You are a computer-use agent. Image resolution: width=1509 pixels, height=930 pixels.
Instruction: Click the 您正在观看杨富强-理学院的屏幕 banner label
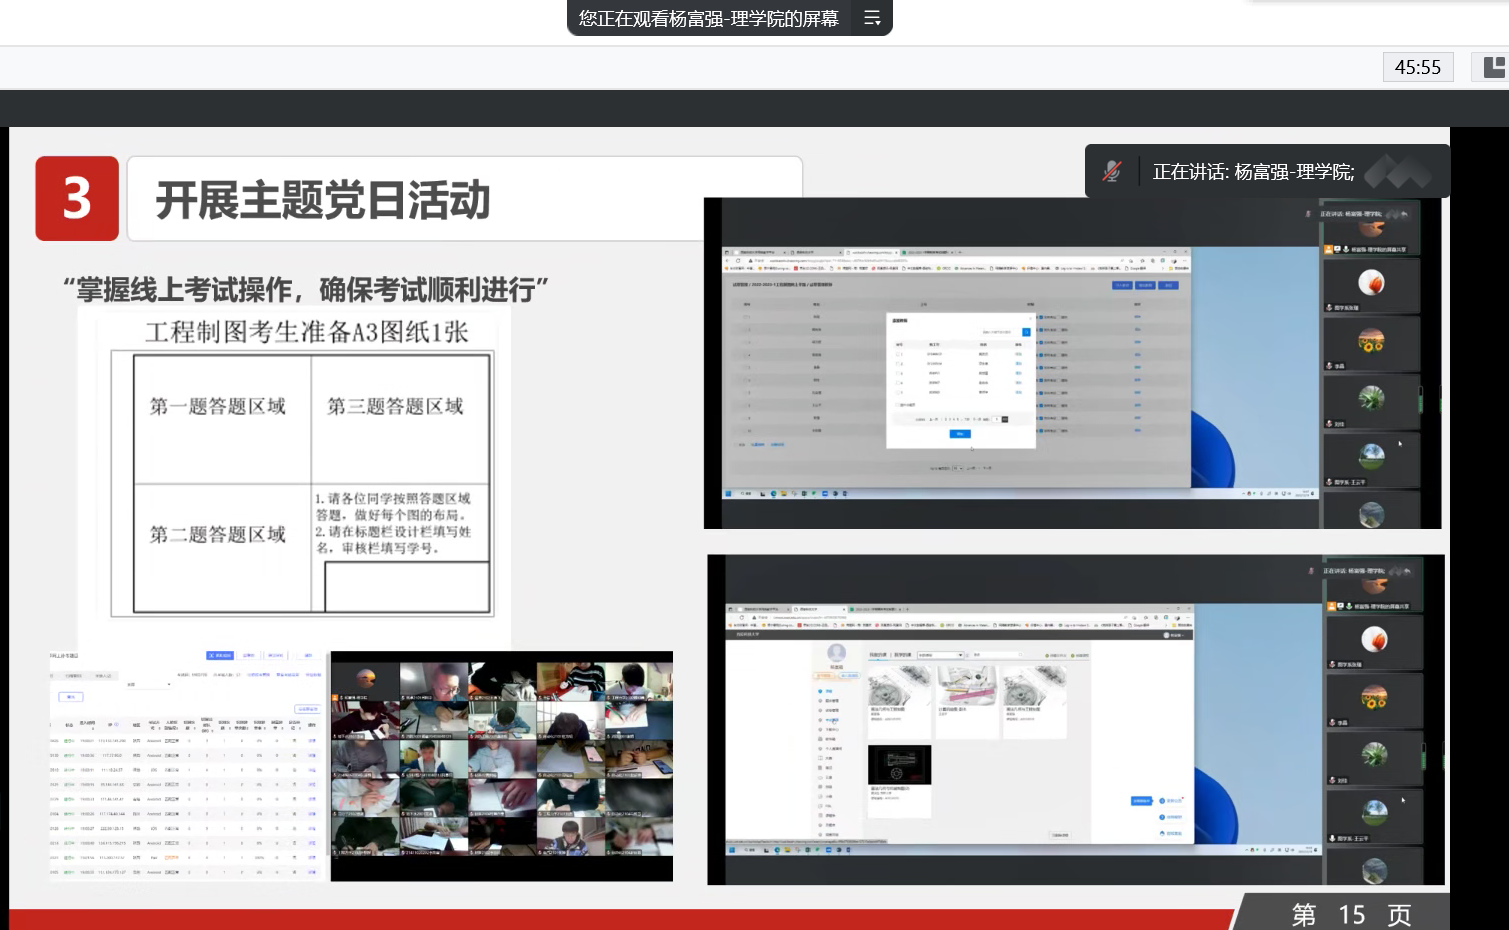tap(708, 18)
